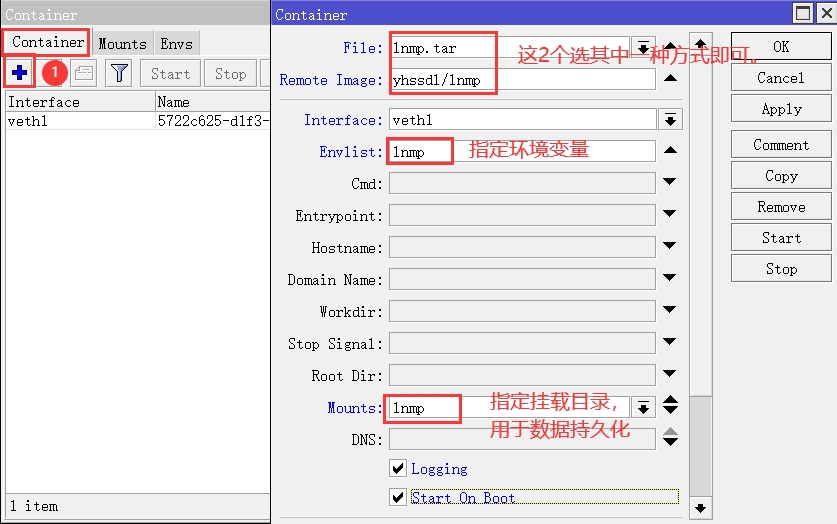
Task: Expand the Cmd field with its down arrow
Action: (x=670, y=183)
